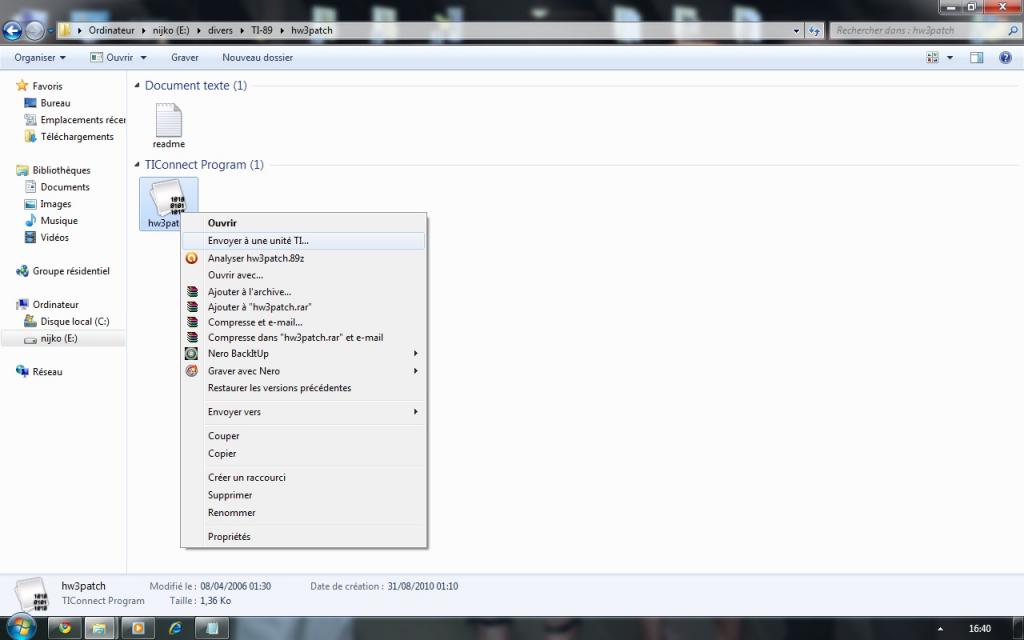Click the Back navigation arrow

[x=12, y=30]
